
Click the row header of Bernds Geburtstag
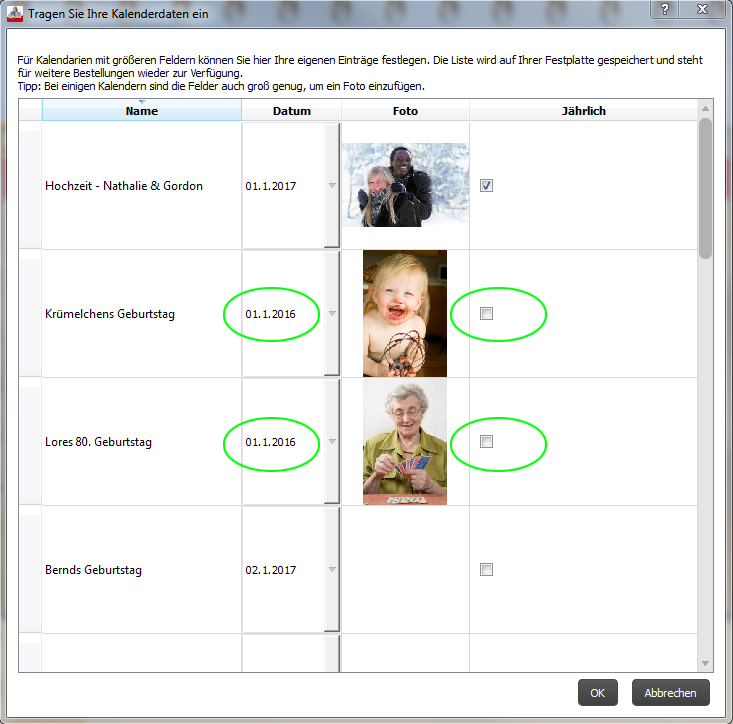click(30, 570)
